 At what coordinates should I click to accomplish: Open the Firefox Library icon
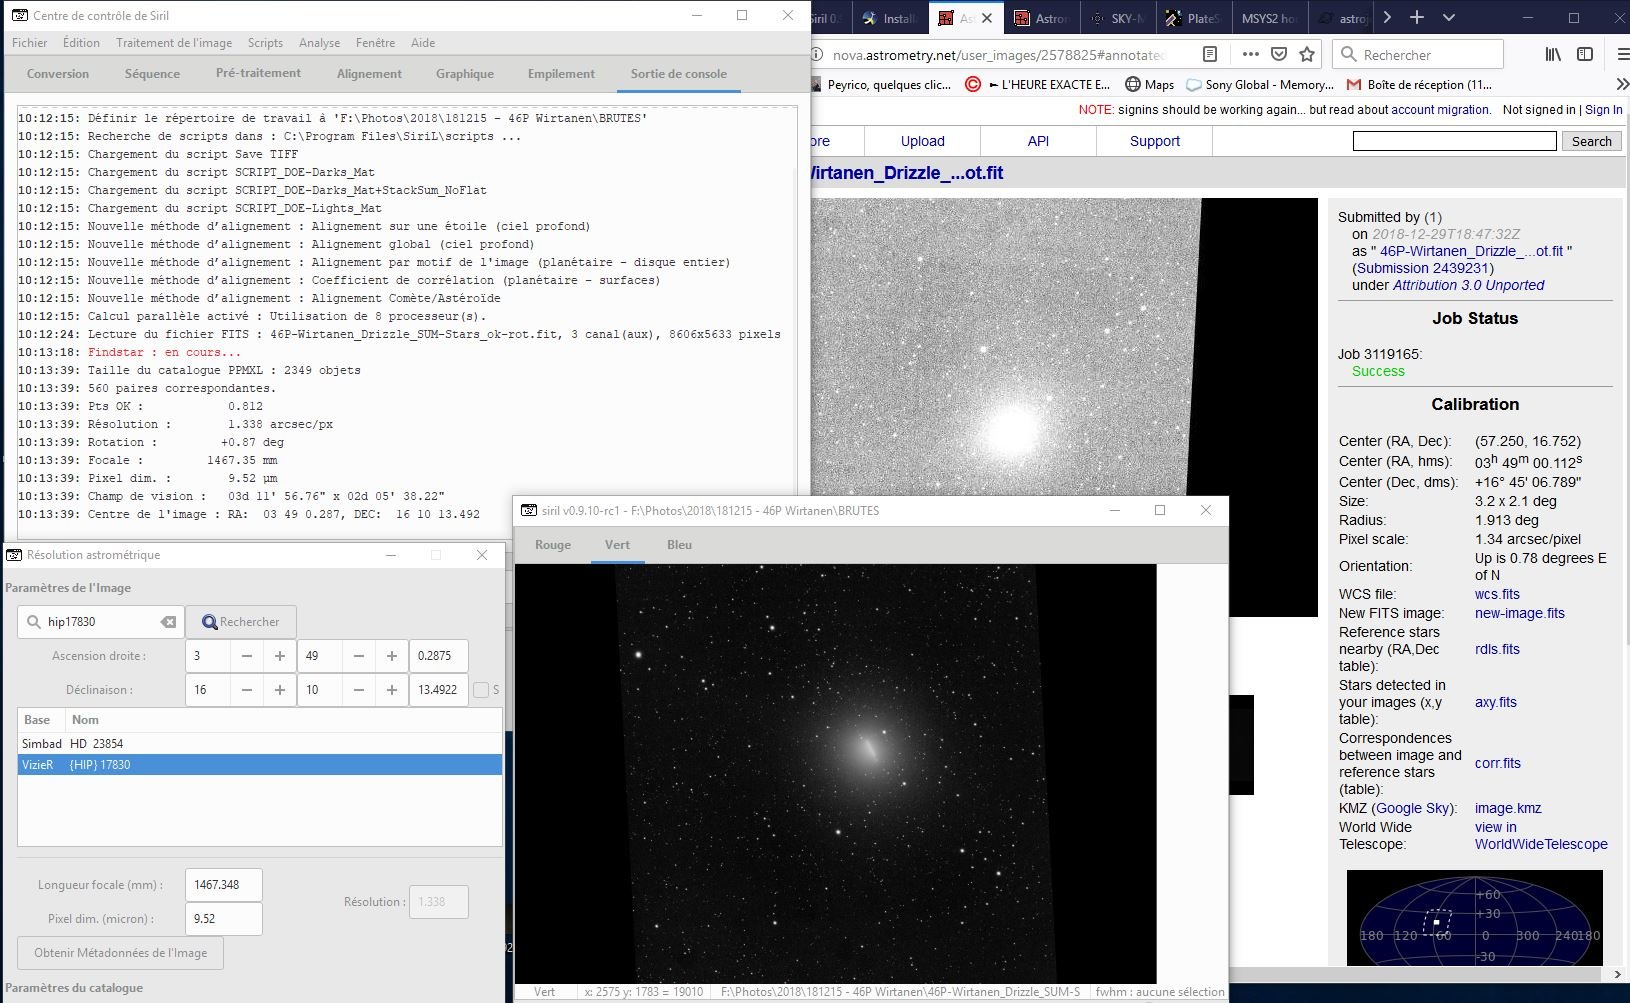point(1553,54)
